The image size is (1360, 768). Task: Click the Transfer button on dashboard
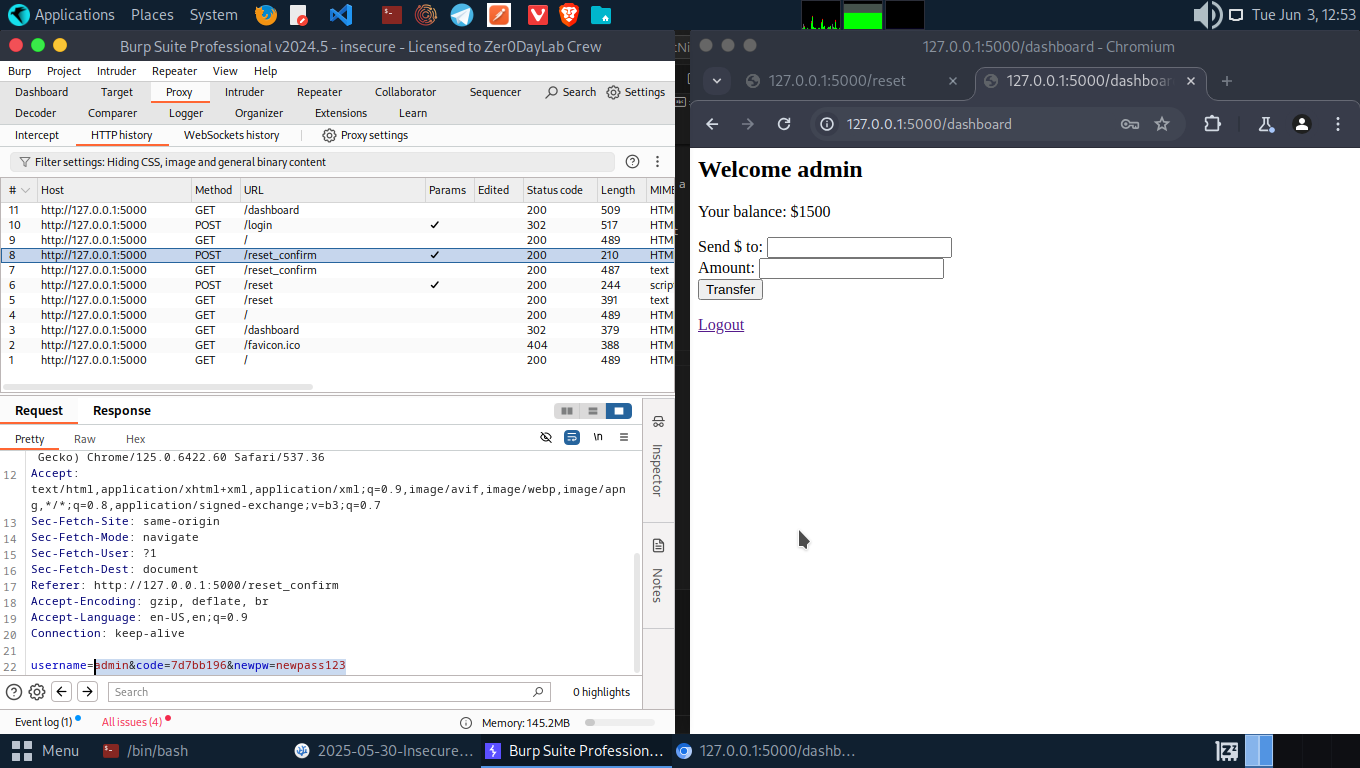pos(730,289)
